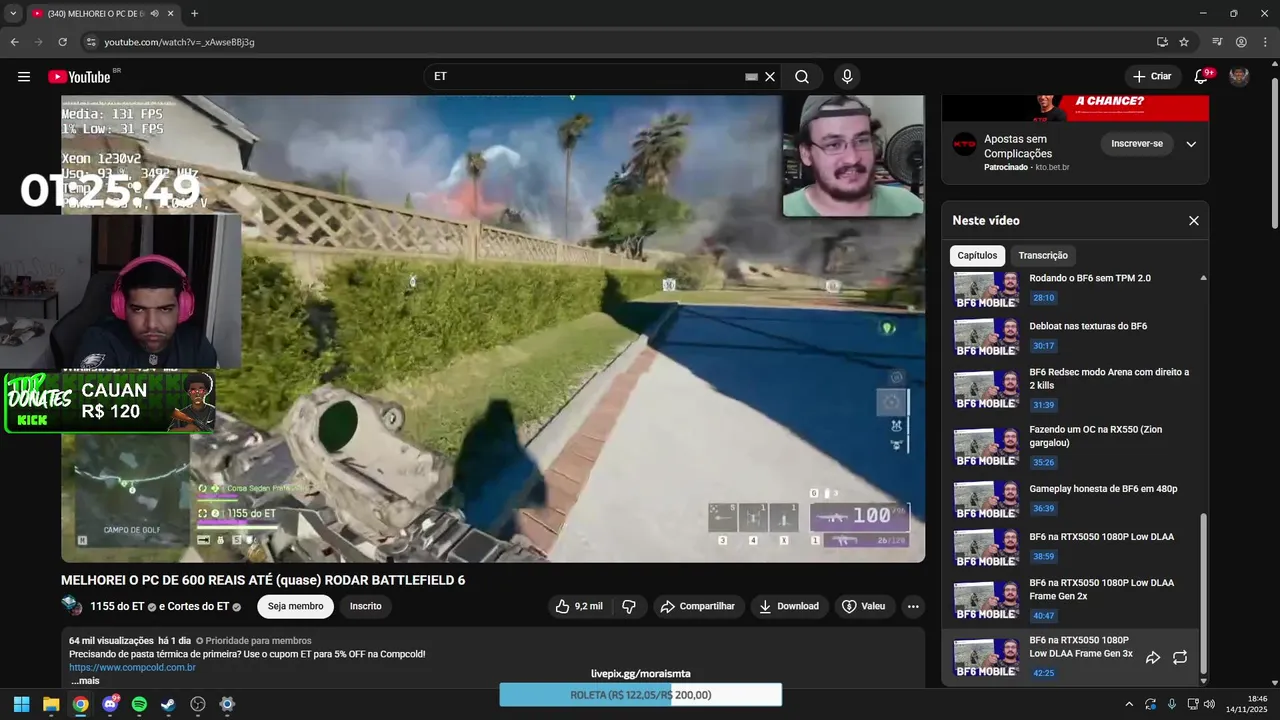Like the video (9,2 mil)
Image resolution: width=1280 pixels, height=720 pixels.
pyautogui.click(x=578, y=606)
